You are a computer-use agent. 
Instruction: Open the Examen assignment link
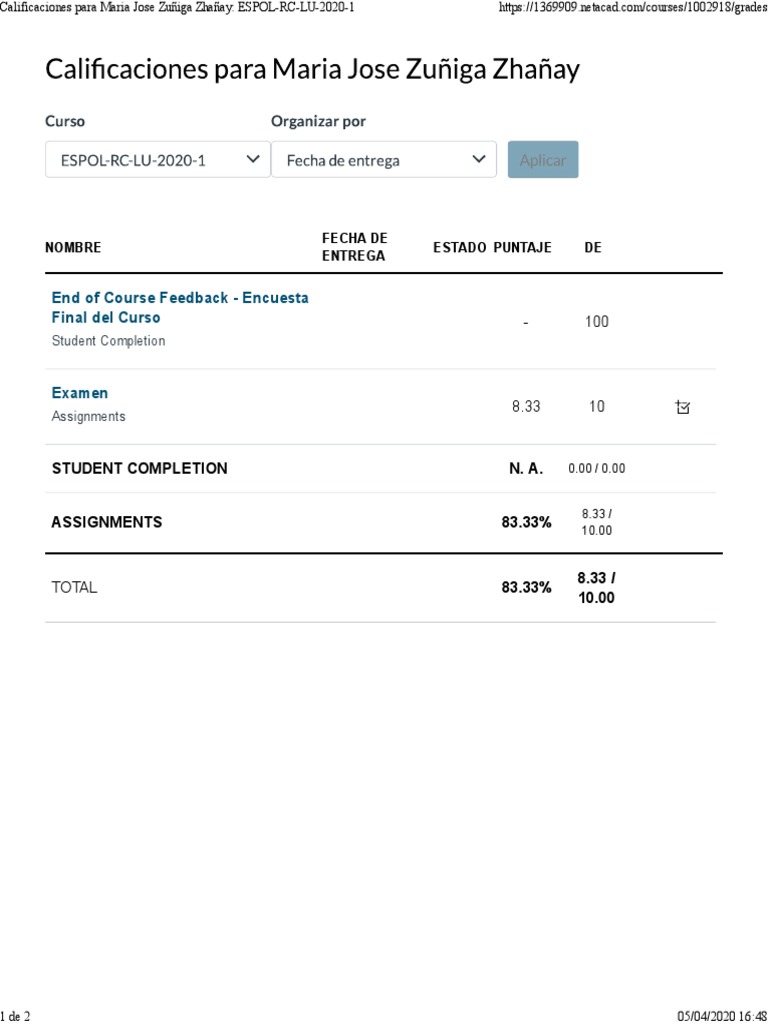coord(80,393)
